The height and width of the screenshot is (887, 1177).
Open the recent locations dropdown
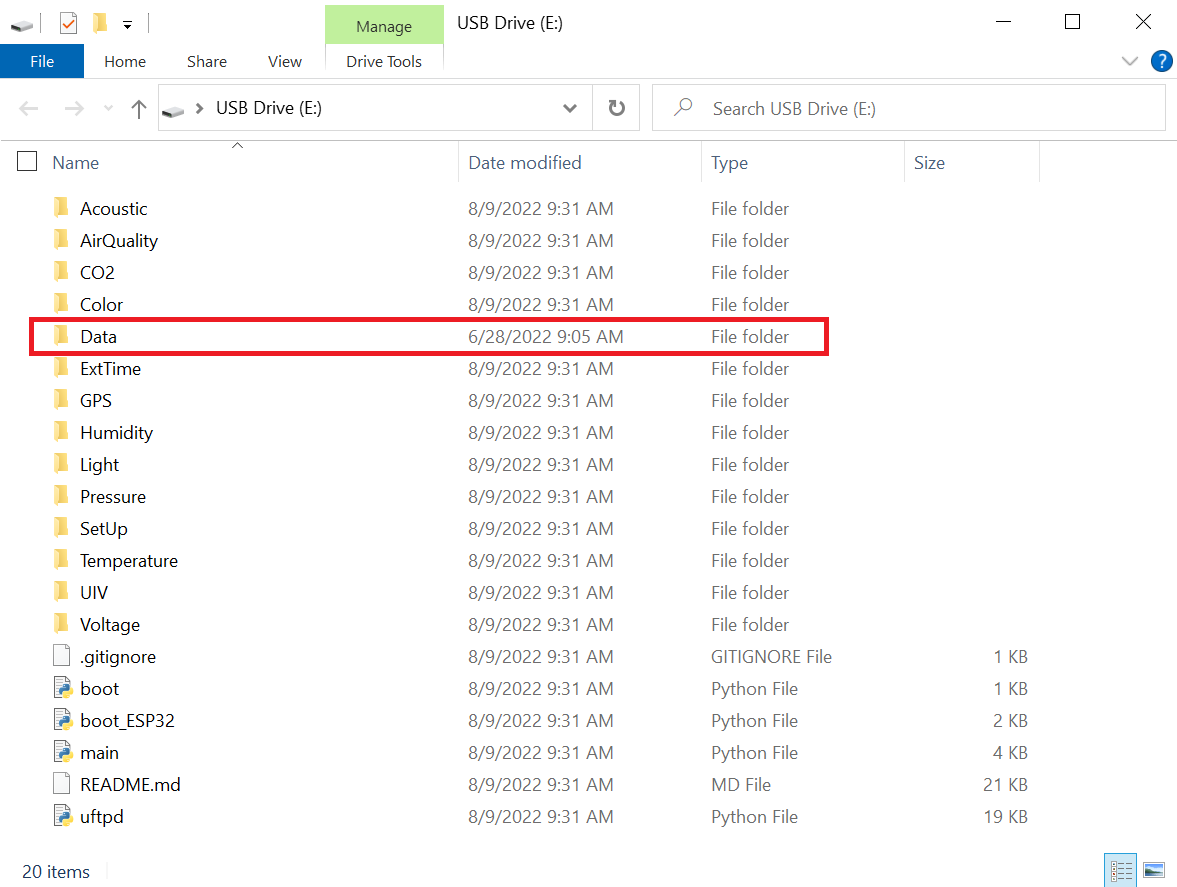tap(108, 109)
